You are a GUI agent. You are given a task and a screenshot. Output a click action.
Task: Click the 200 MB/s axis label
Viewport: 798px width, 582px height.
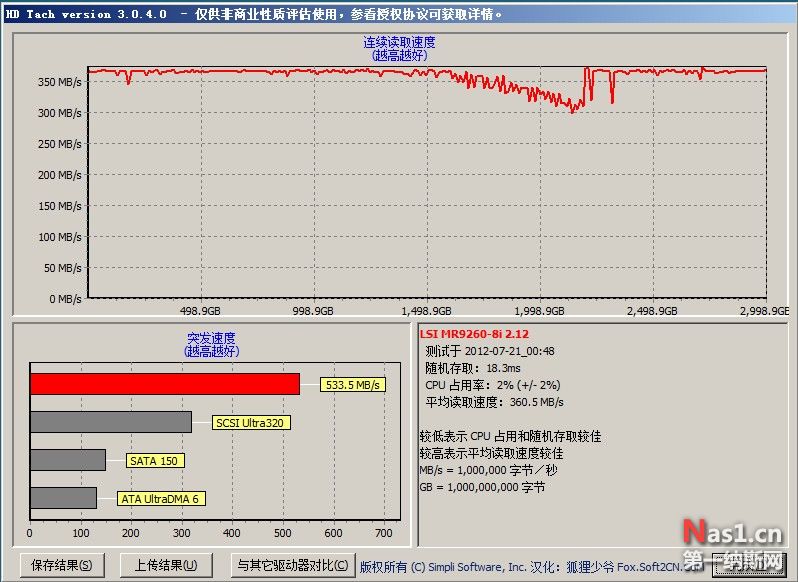coord(60,175)
